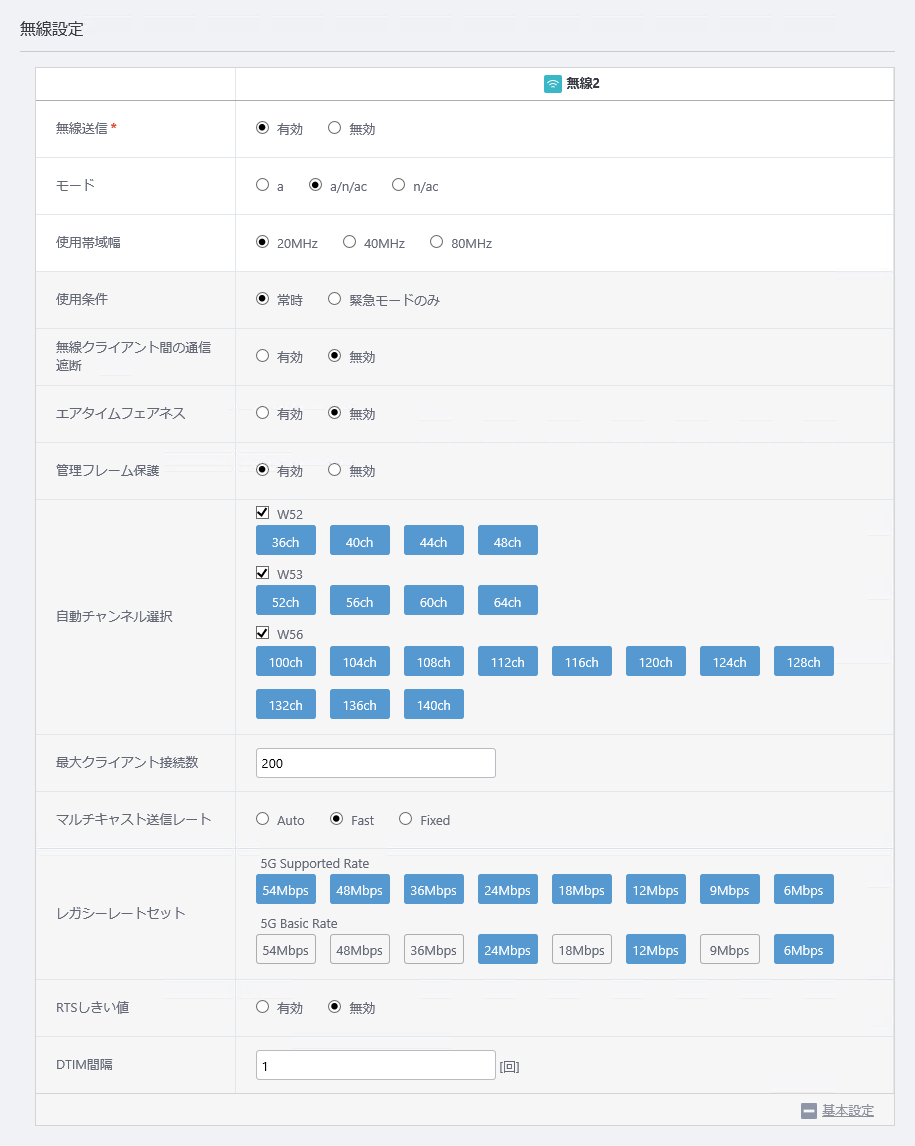This screenshot has height=1146, width=915.
Task: Toggle channel 52ch
Action: pyautogui.click(x=286, y=601)
